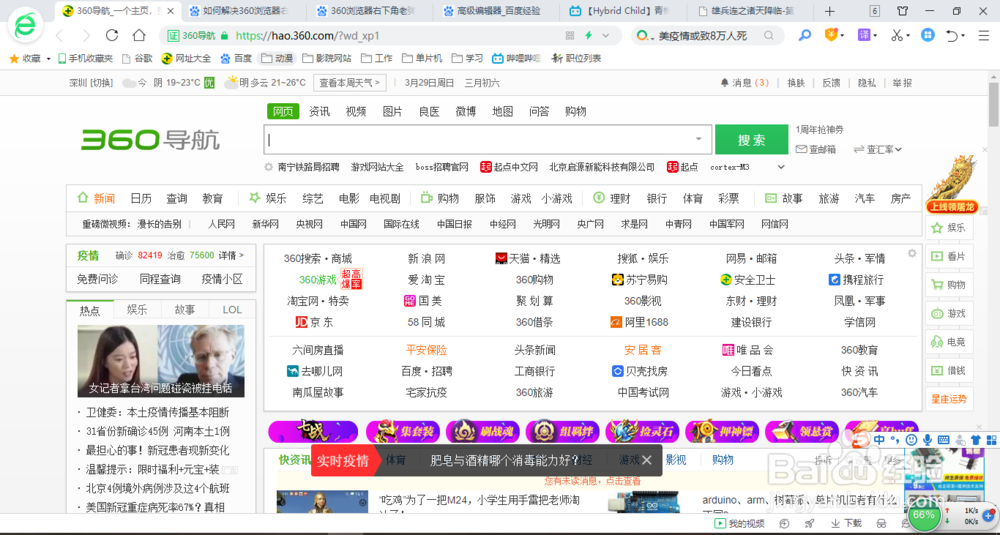Open headline 卫健委:本土疫情传播基本阻断
This screenshot has width=1000, height=535.
(x=158, y=413)
